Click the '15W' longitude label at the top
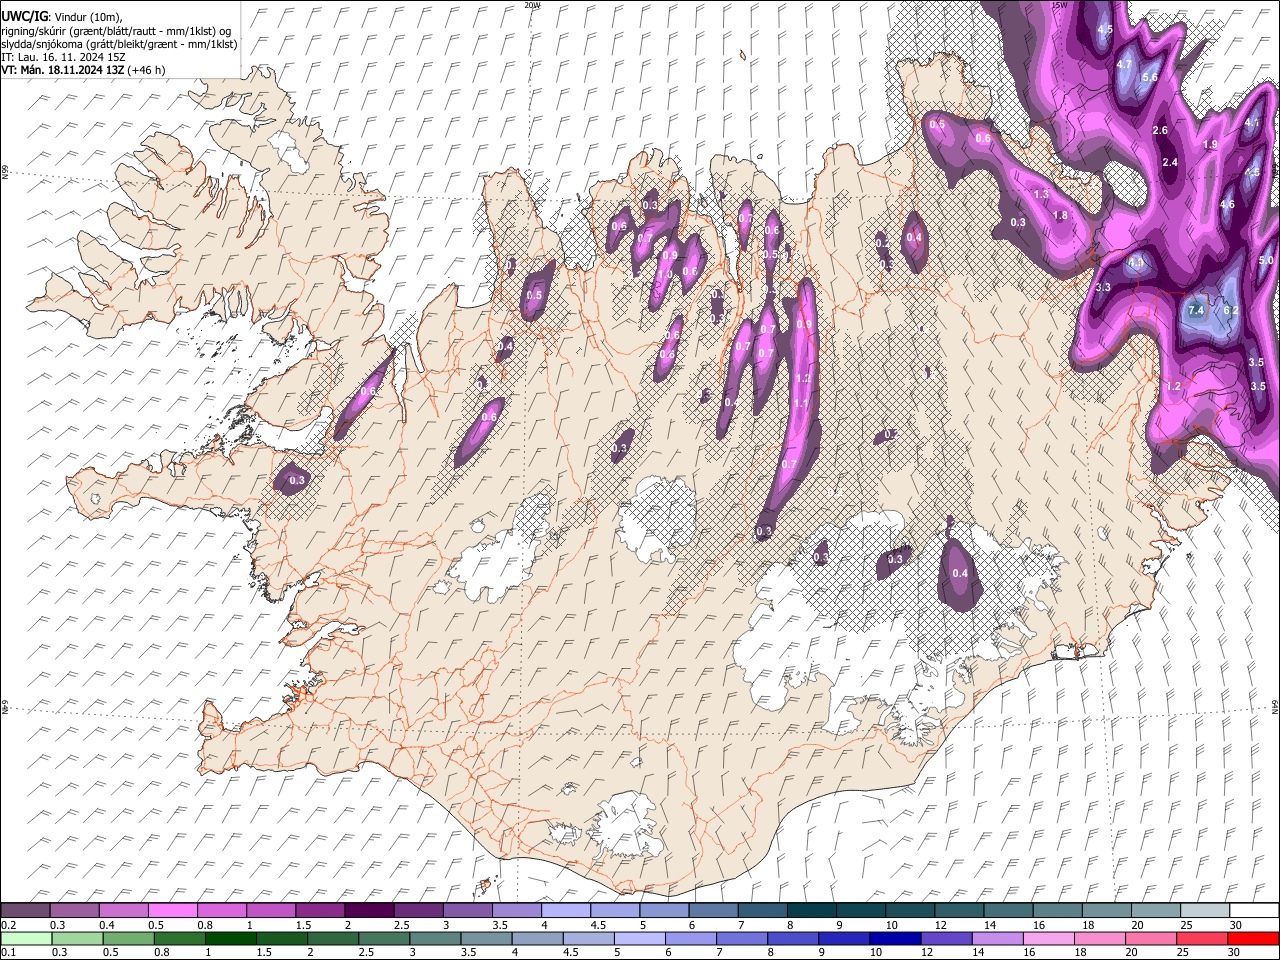Viewport: 1280px width, 960px height. pyautogui.click(x=1059, y=5)
